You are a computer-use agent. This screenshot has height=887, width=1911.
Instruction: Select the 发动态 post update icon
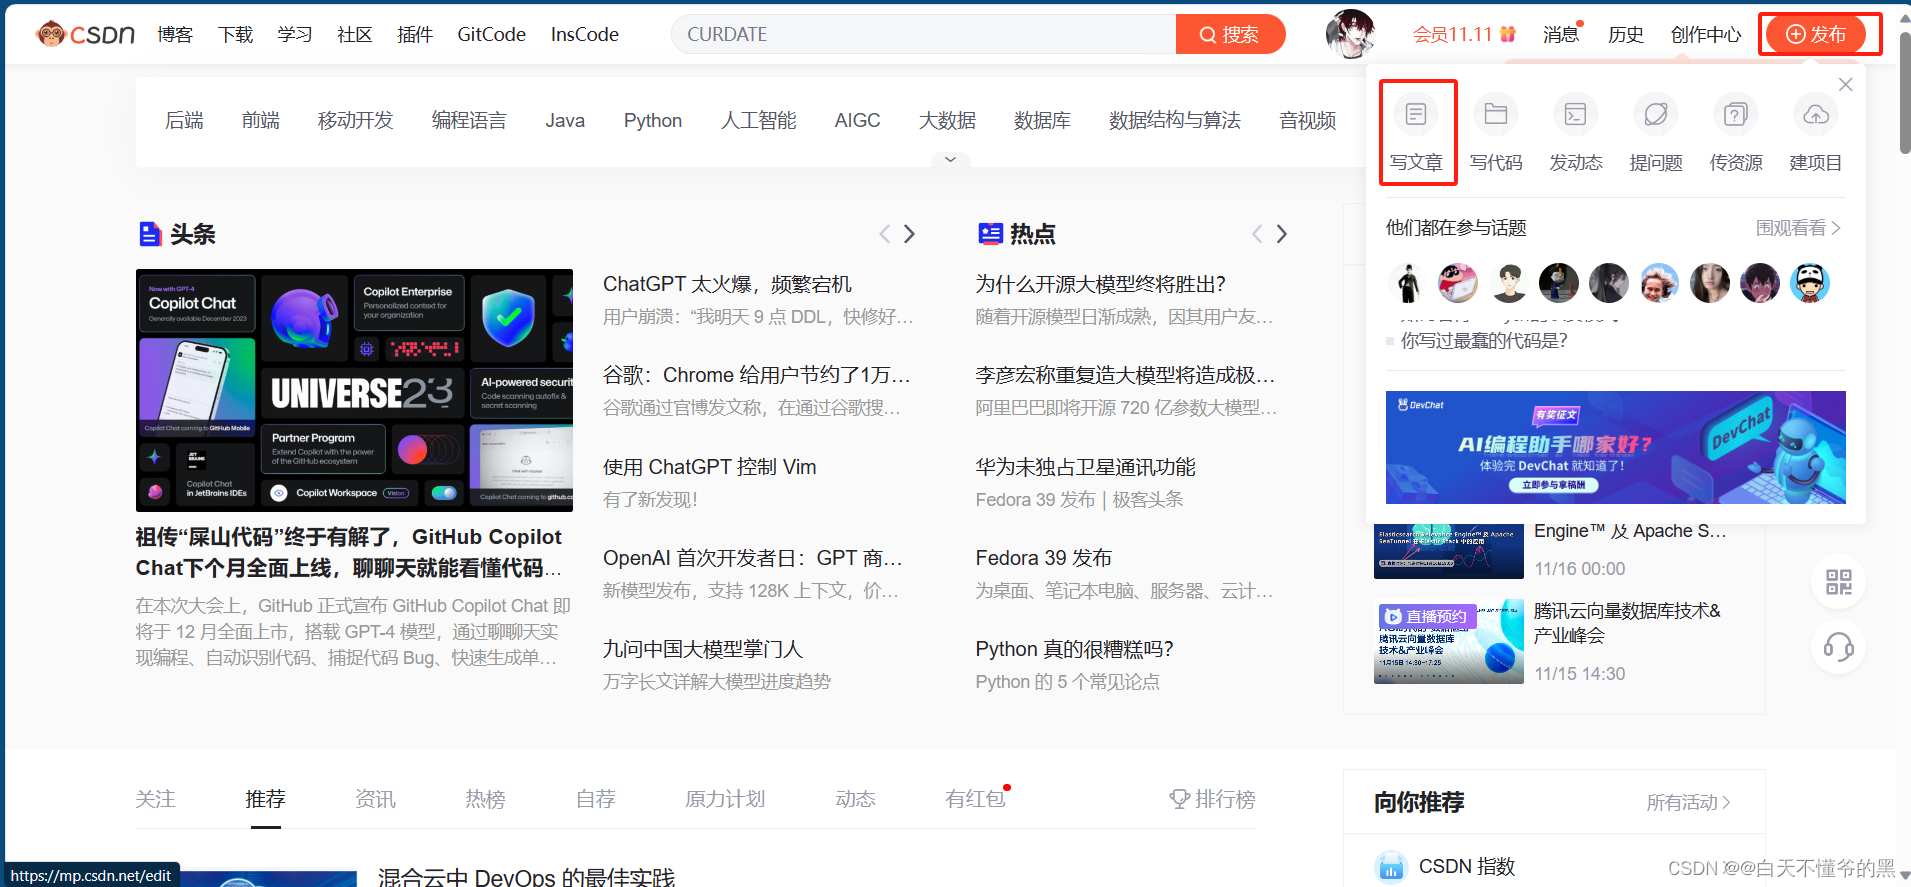[x=1576, y=115]
